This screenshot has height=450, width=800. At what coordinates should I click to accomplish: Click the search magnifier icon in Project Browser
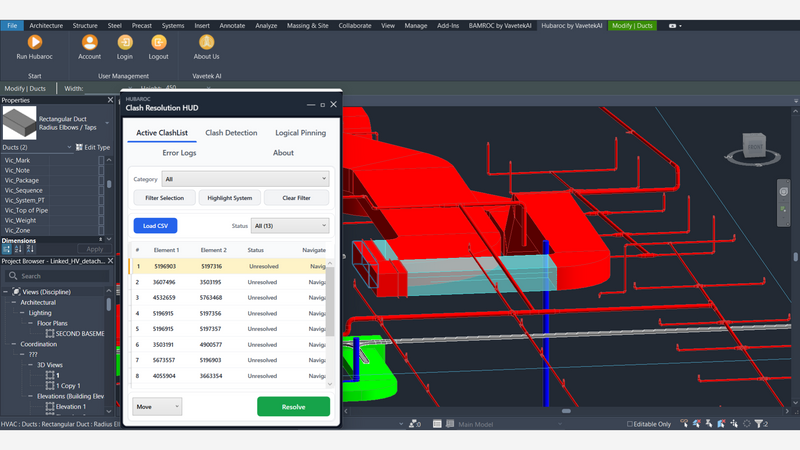[x=13, y=276]
